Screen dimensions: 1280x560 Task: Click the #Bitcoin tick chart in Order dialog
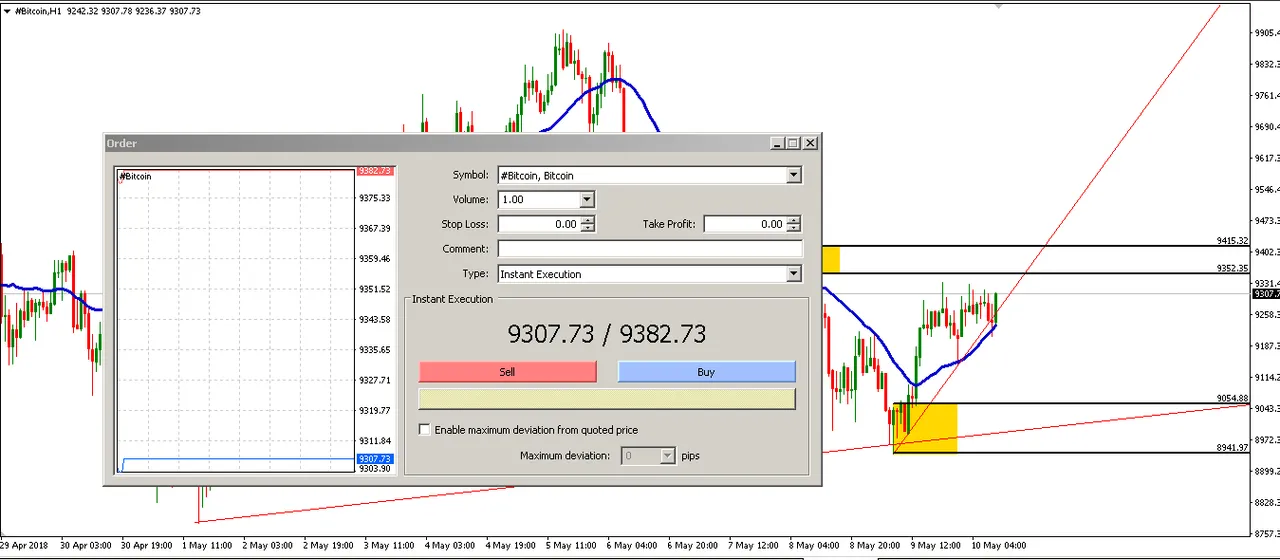point(236,320)
